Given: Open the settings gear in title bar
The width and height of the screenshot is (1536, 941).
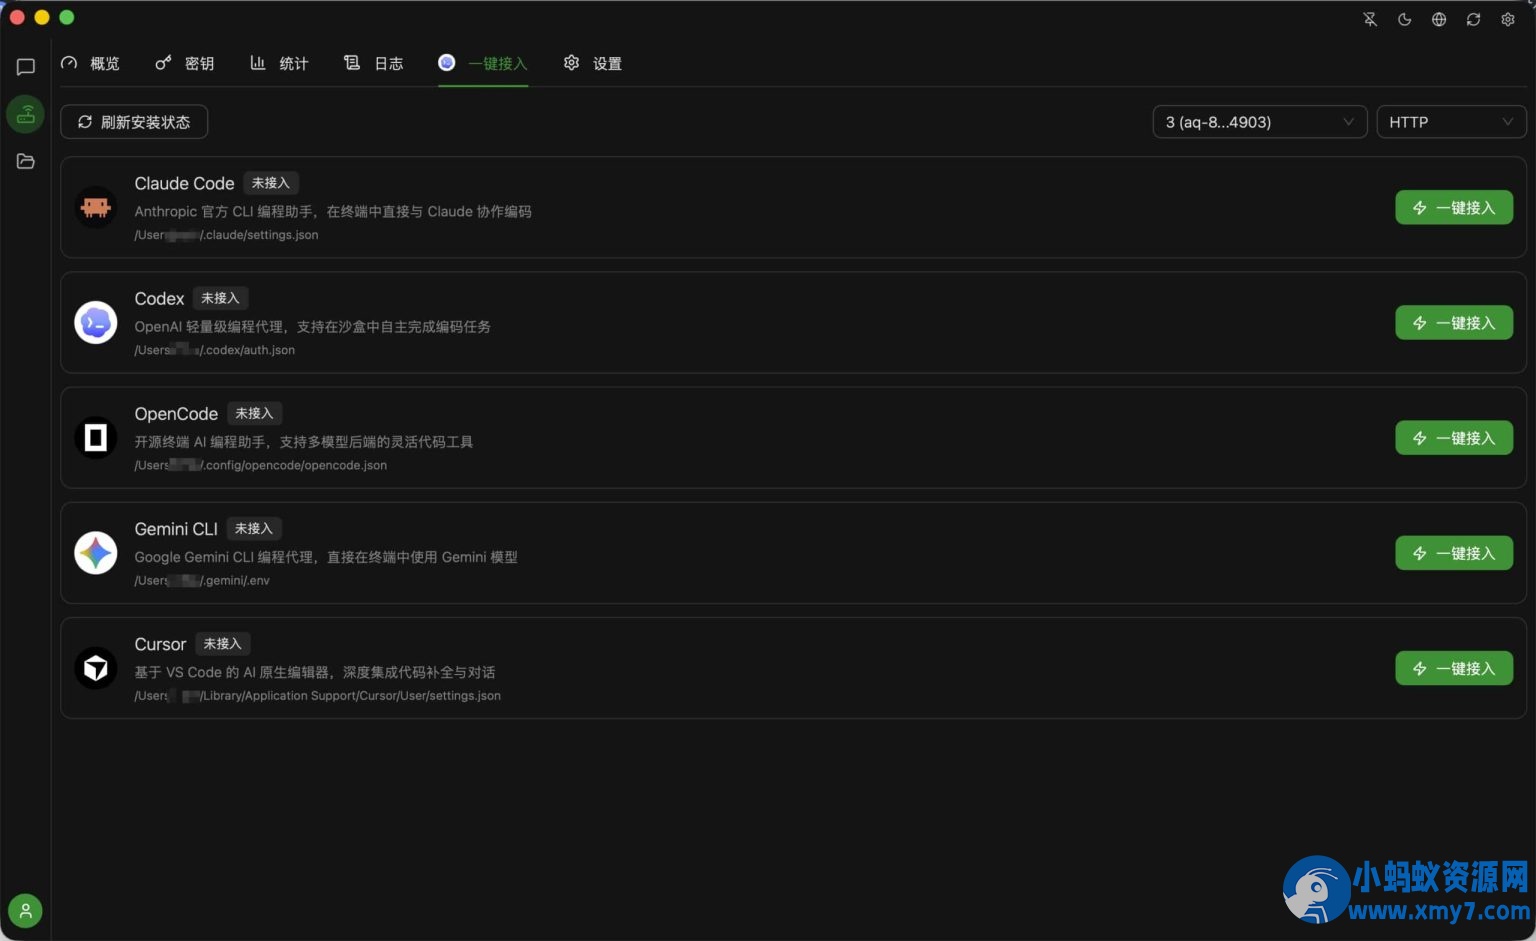Looking at the screenshot, I should (1508, 19).
